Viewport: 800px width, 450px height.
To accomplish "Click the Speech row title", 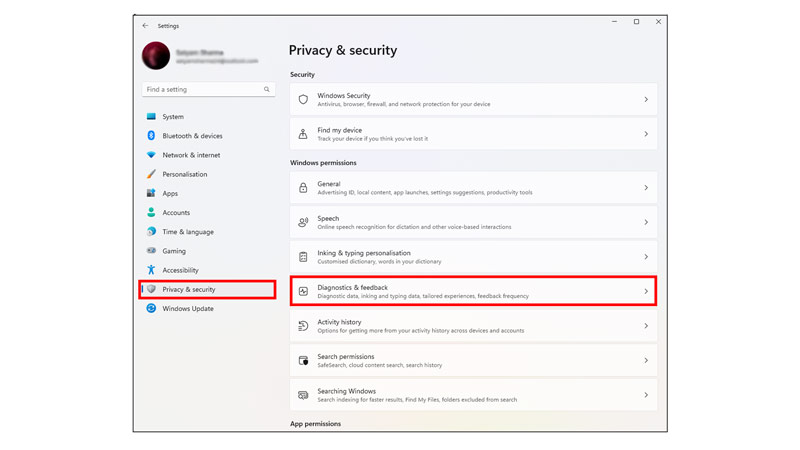I will point(328,218).
